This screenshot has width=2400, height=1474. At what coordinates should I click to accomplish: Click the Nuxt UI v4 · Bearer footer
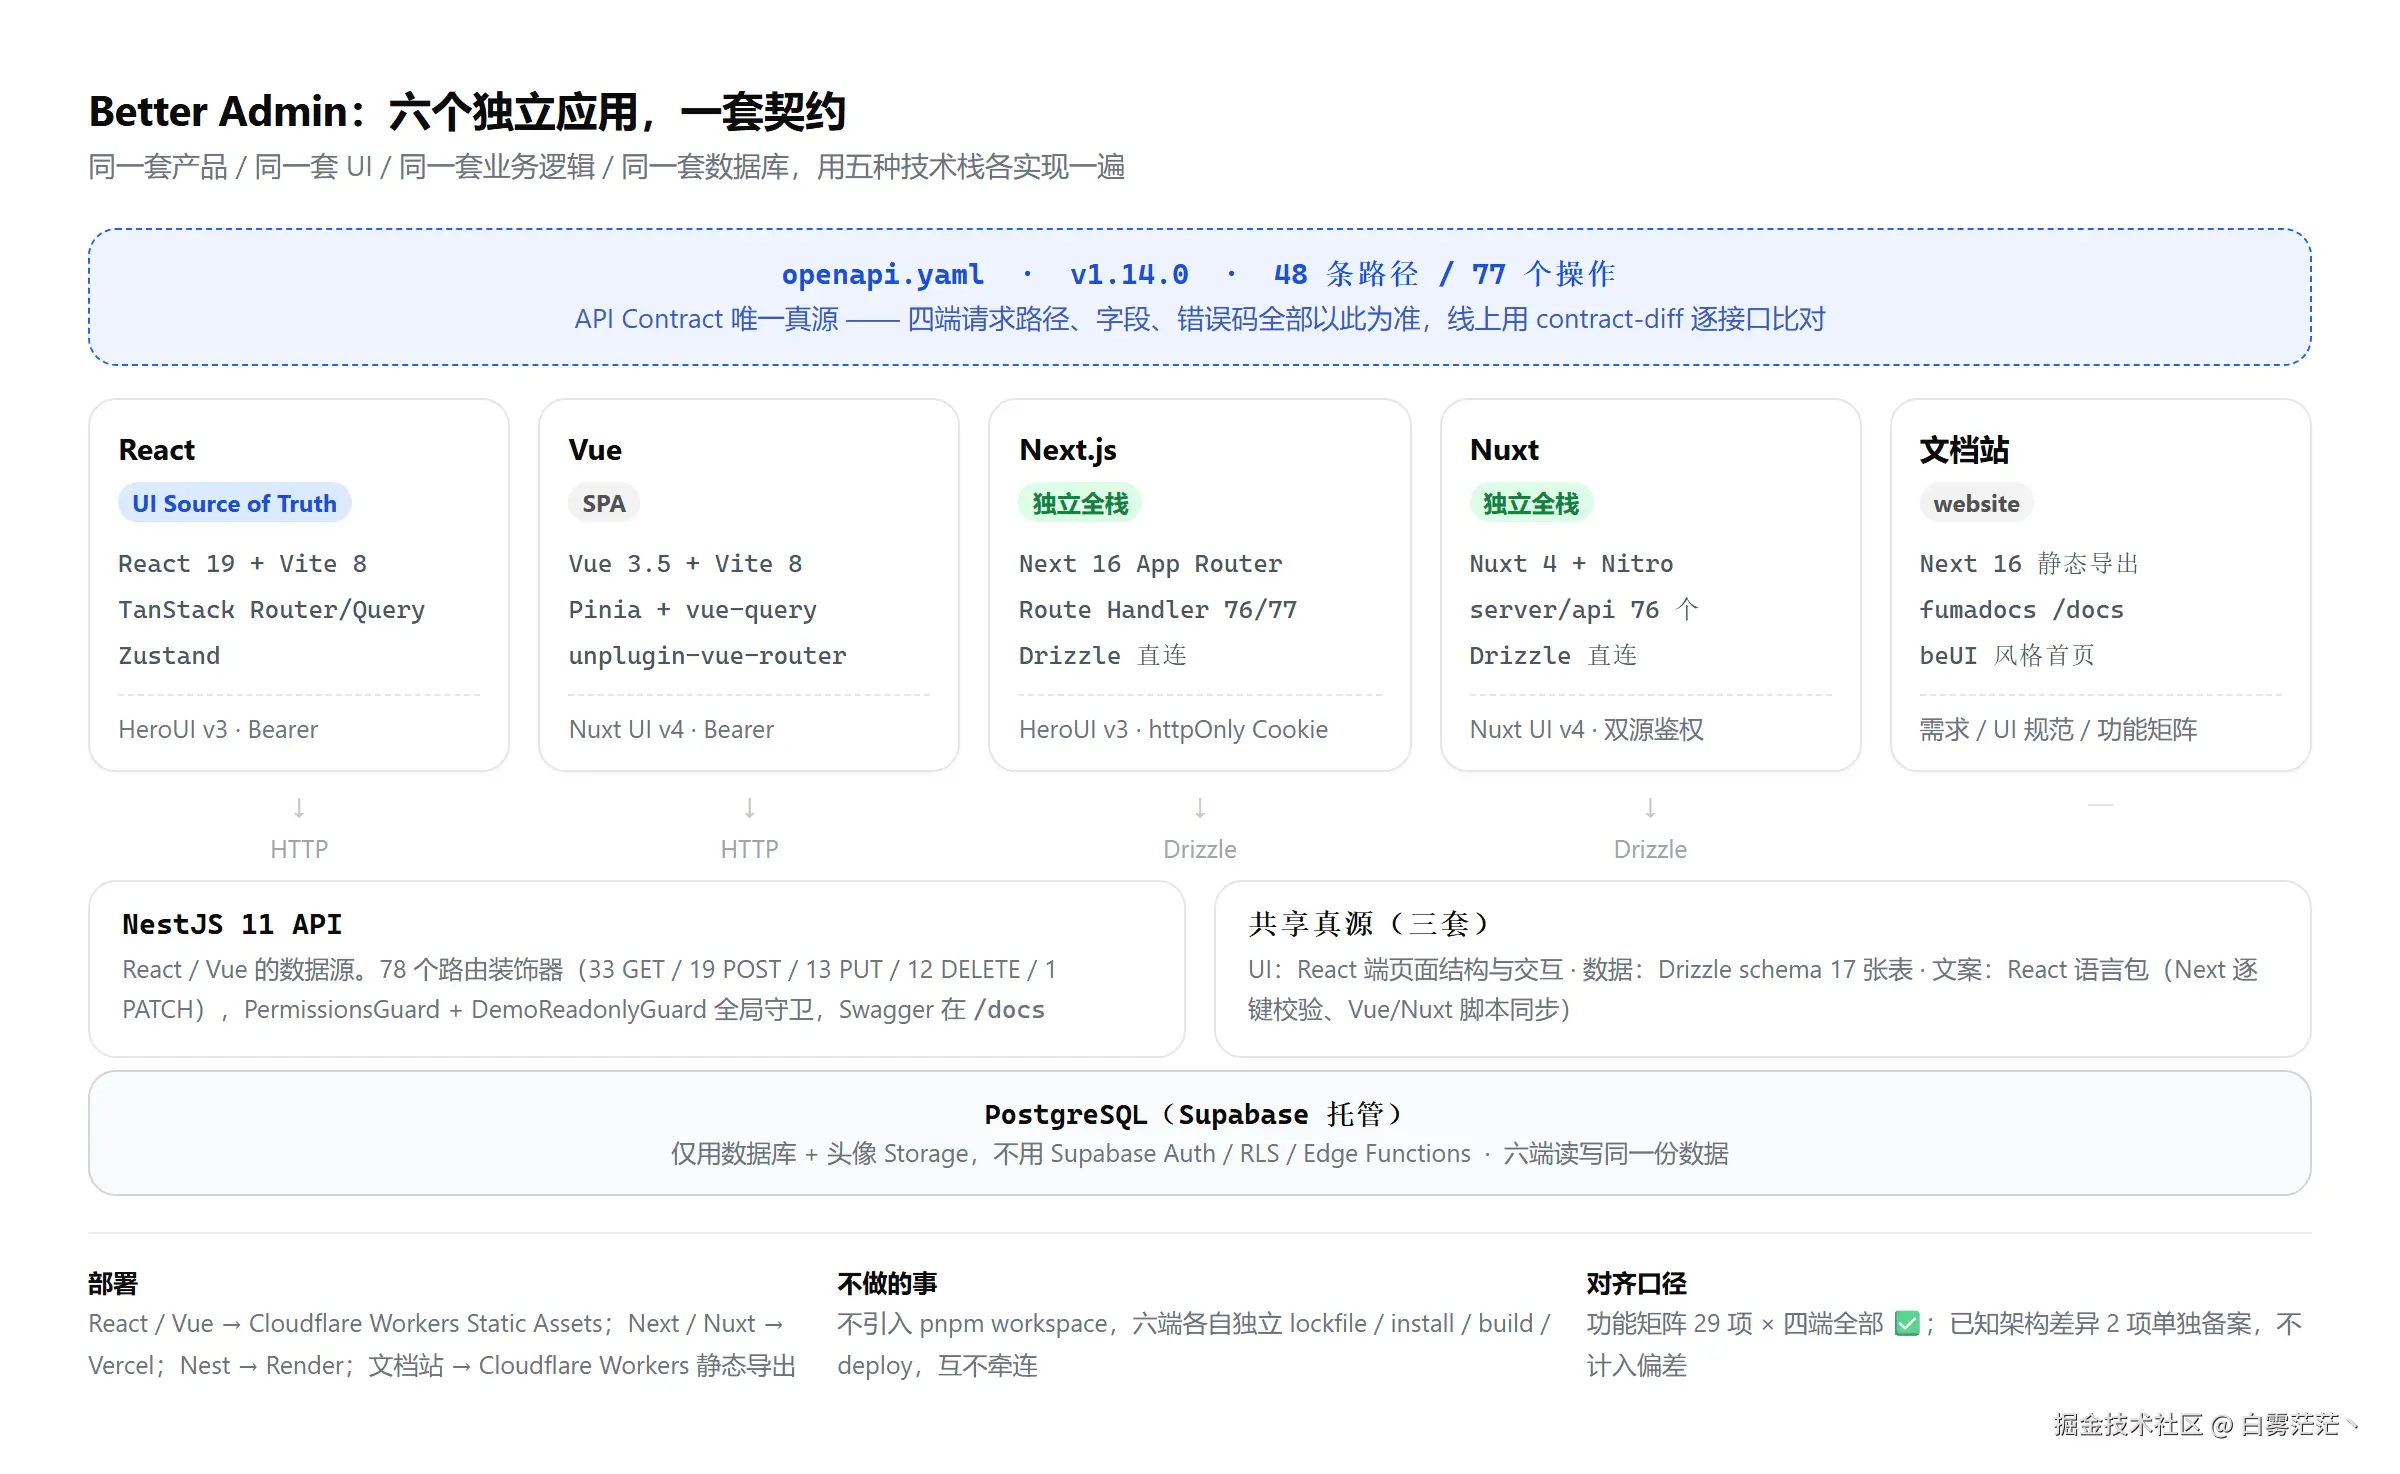click(671, 729)
